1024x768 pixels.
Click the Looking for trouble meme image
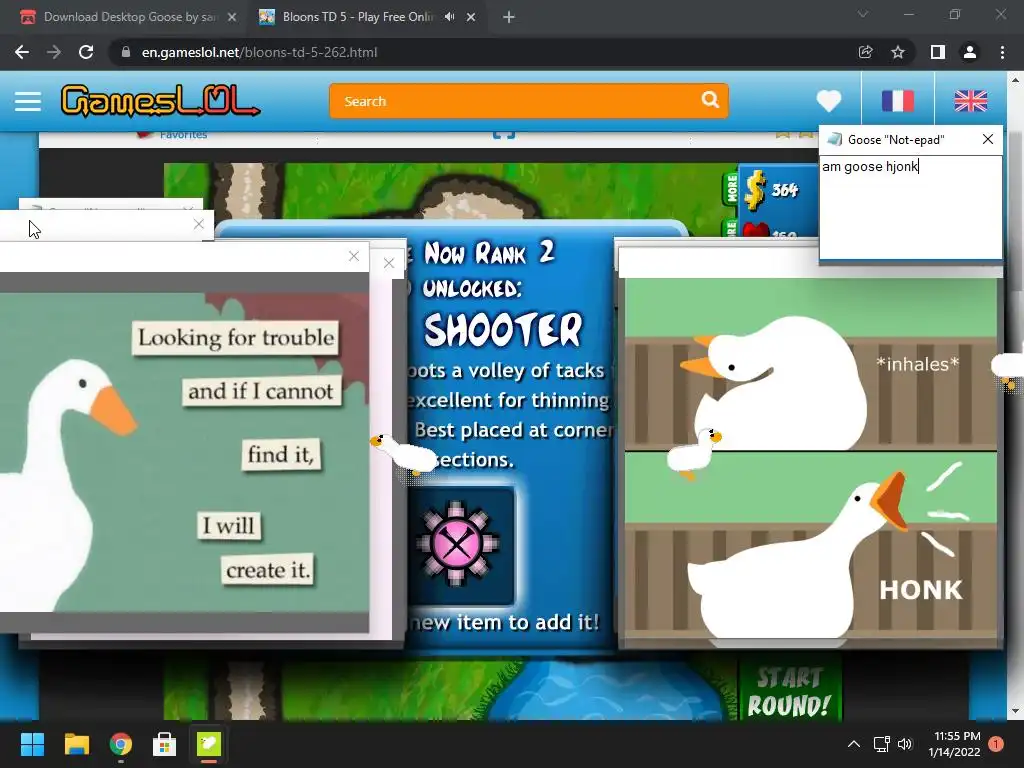pyautogui.click(x=184, y=452)
